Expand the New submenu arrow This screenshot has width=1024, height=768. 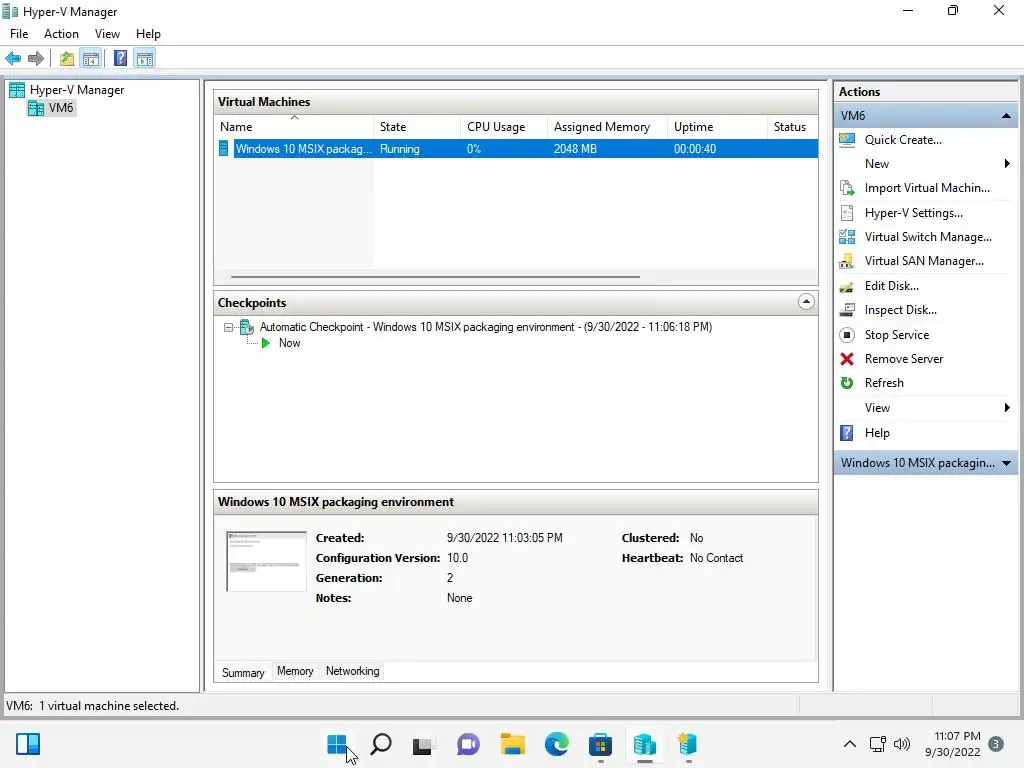tap(1007, 164)
